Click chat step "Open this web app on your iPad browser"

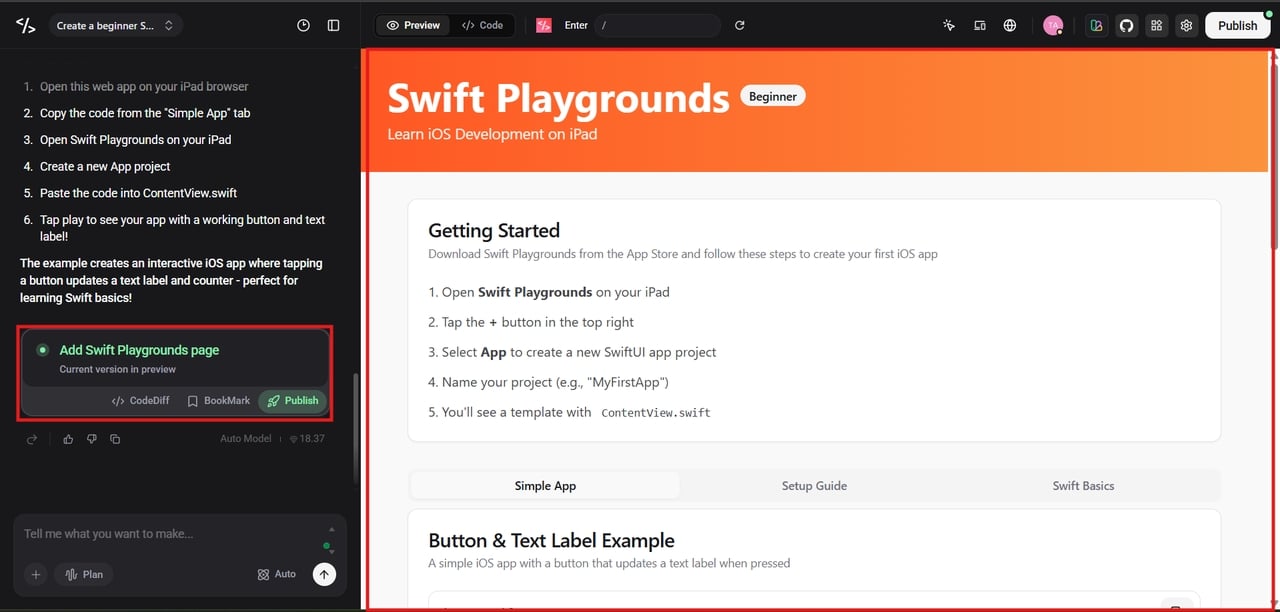[x=144, y=87]
